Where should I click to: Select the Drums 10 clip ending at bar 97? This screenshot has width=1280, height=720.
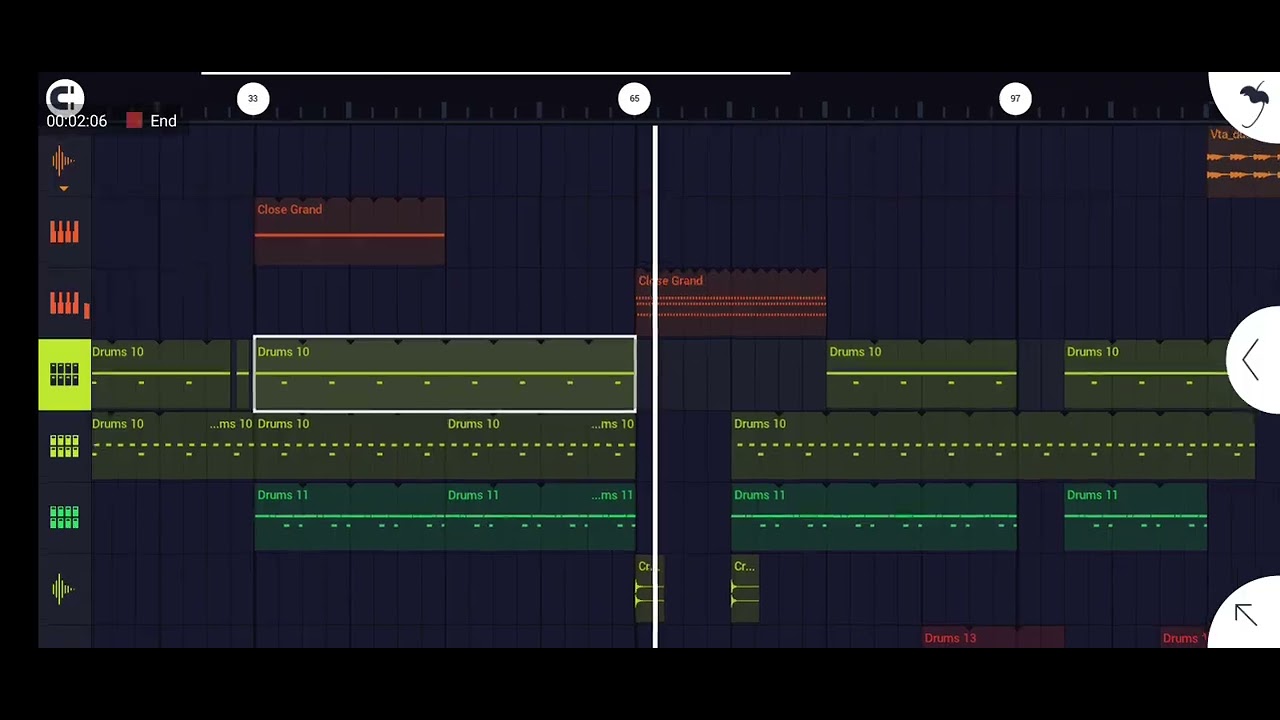(921, 374)
